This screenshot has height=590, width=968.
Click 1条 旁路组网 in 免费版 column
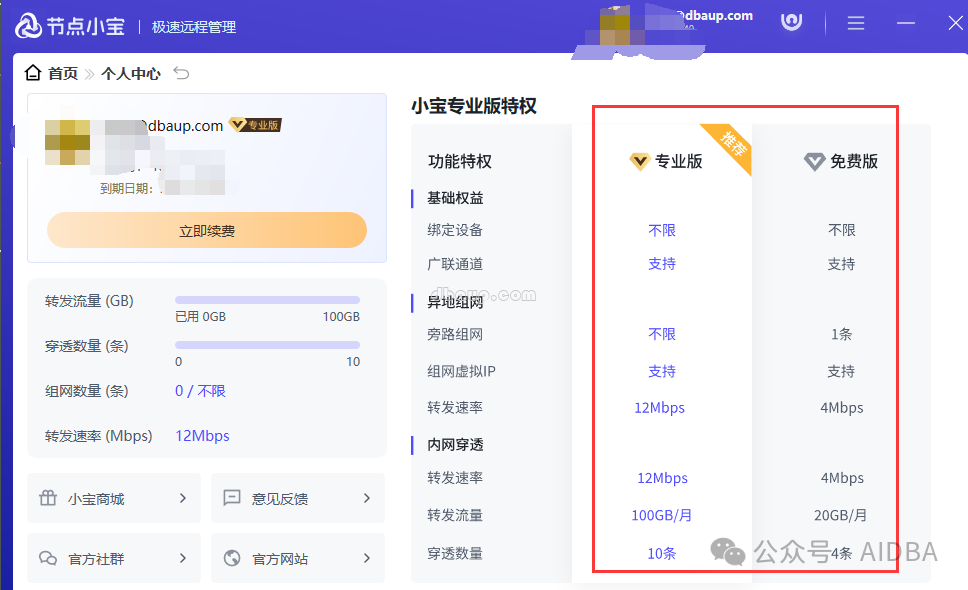pyautogui.click(x=841, y=334)
